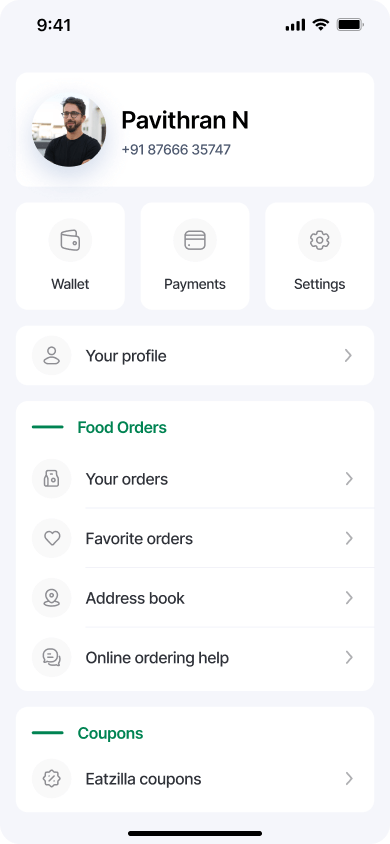
Task: Expand Online ordering help via chevron
Action: 349,657
